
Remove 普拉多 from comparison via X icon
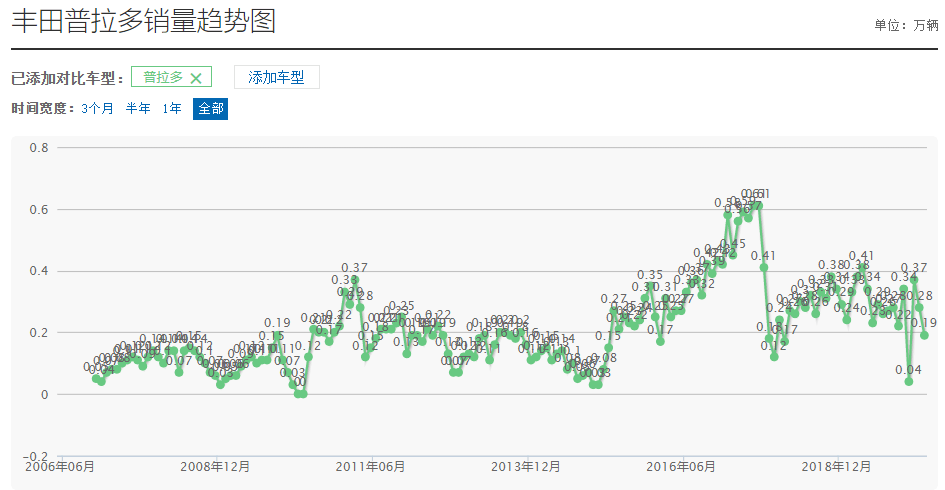click(196, 78)
